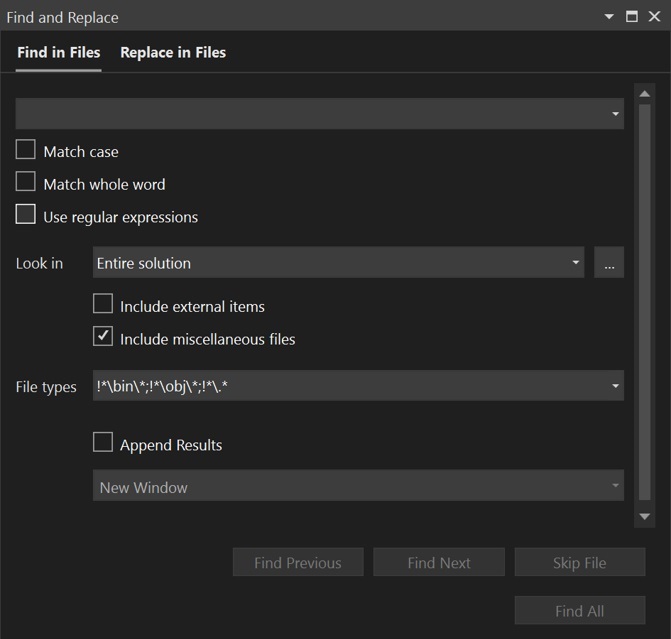This screenshot has height=639, width=671.
Task: Click the Look in label
Action: (x=39, y=263)
